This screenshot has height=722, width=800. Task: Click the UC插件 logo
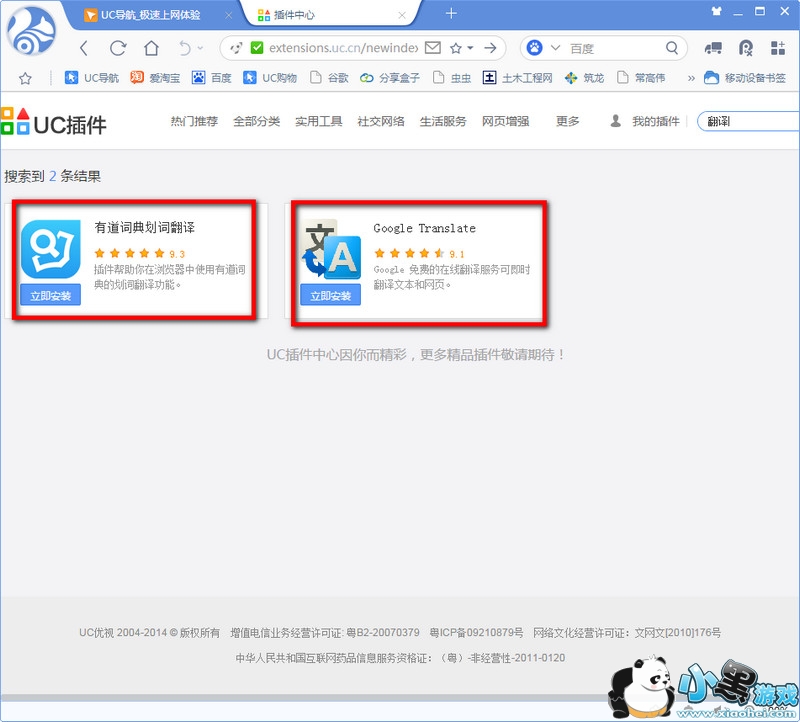tap(54, 123)
